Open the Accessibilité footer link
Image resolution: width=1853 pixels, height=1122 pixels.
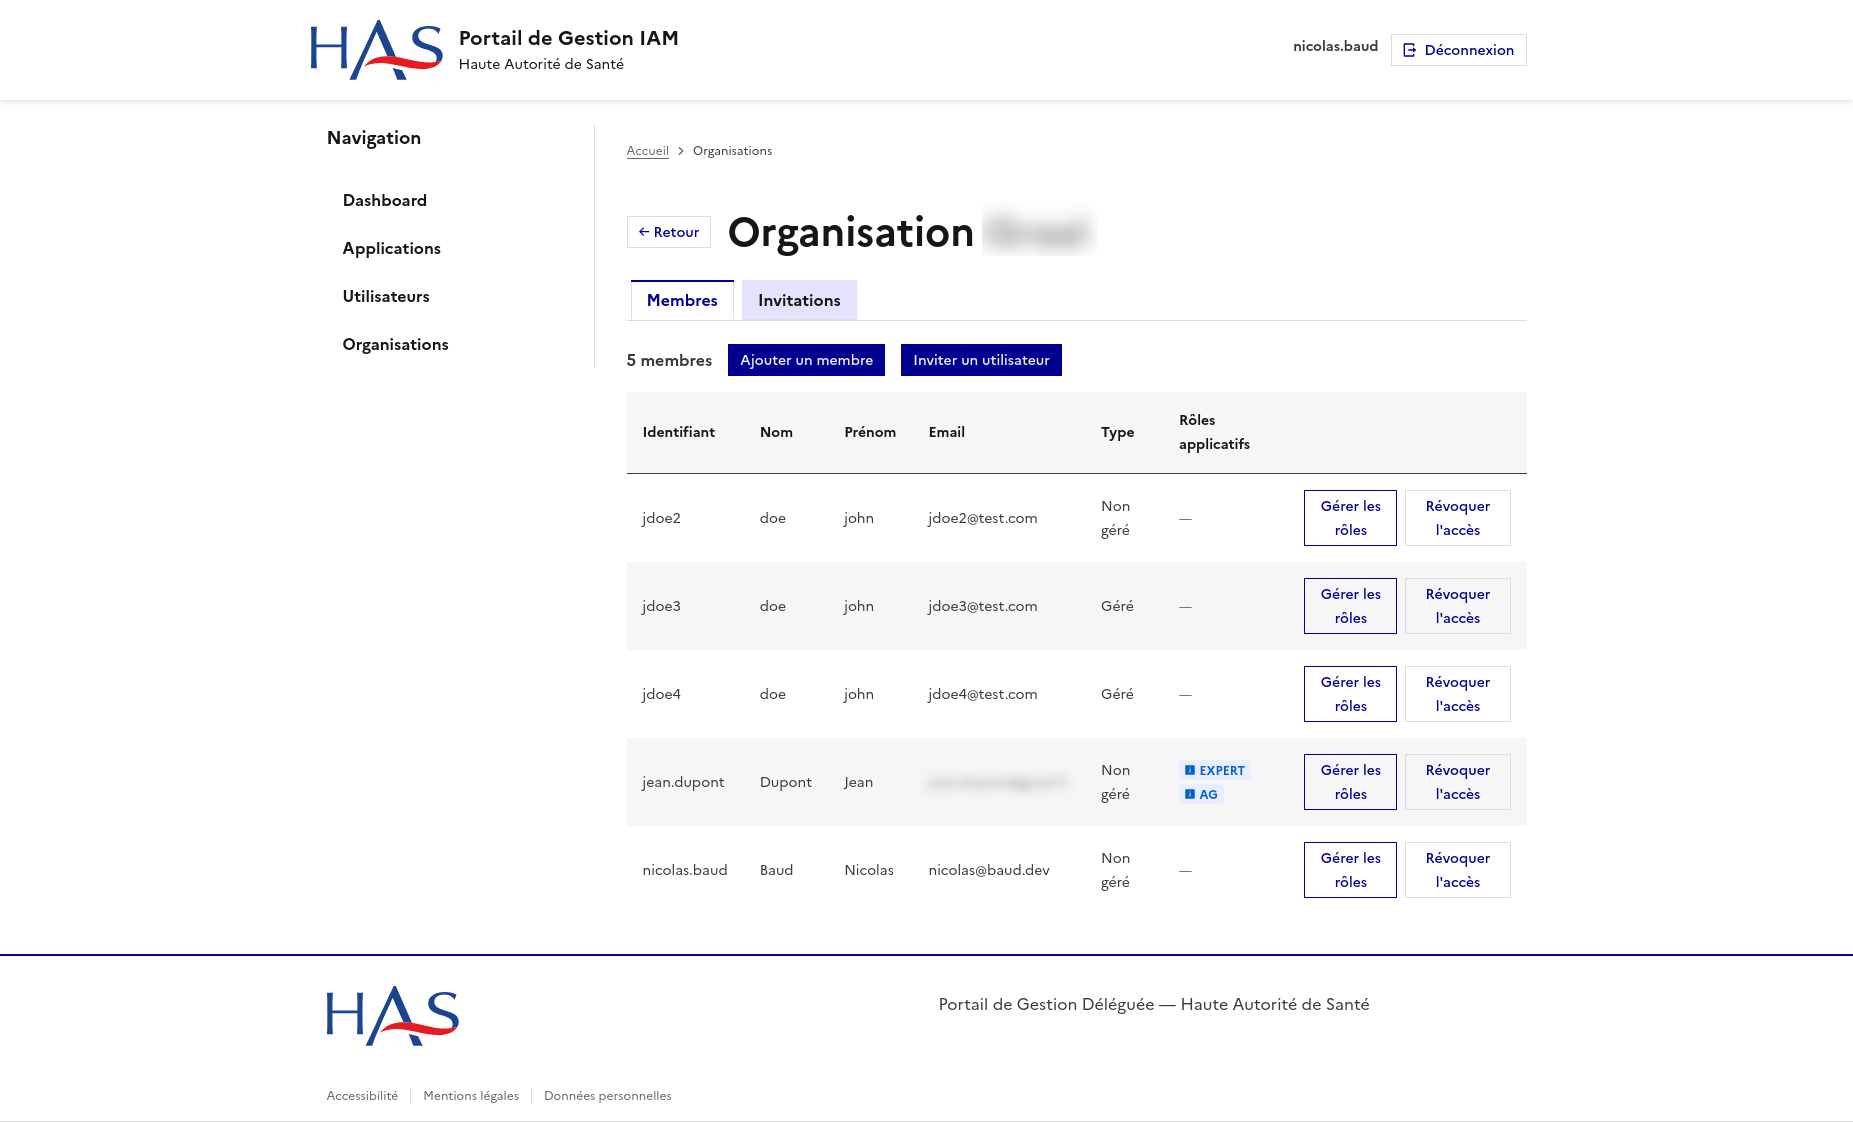click(362, 1096)
